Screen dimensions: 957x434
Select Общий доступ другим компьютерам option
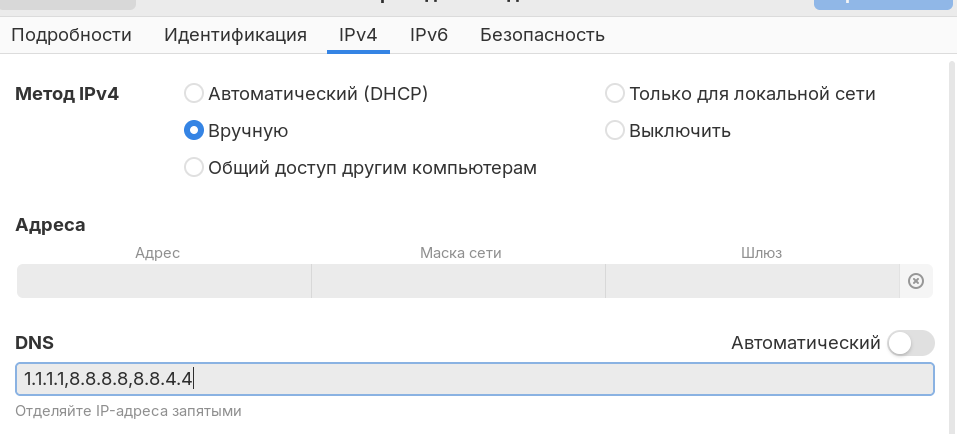coord(194,168)
